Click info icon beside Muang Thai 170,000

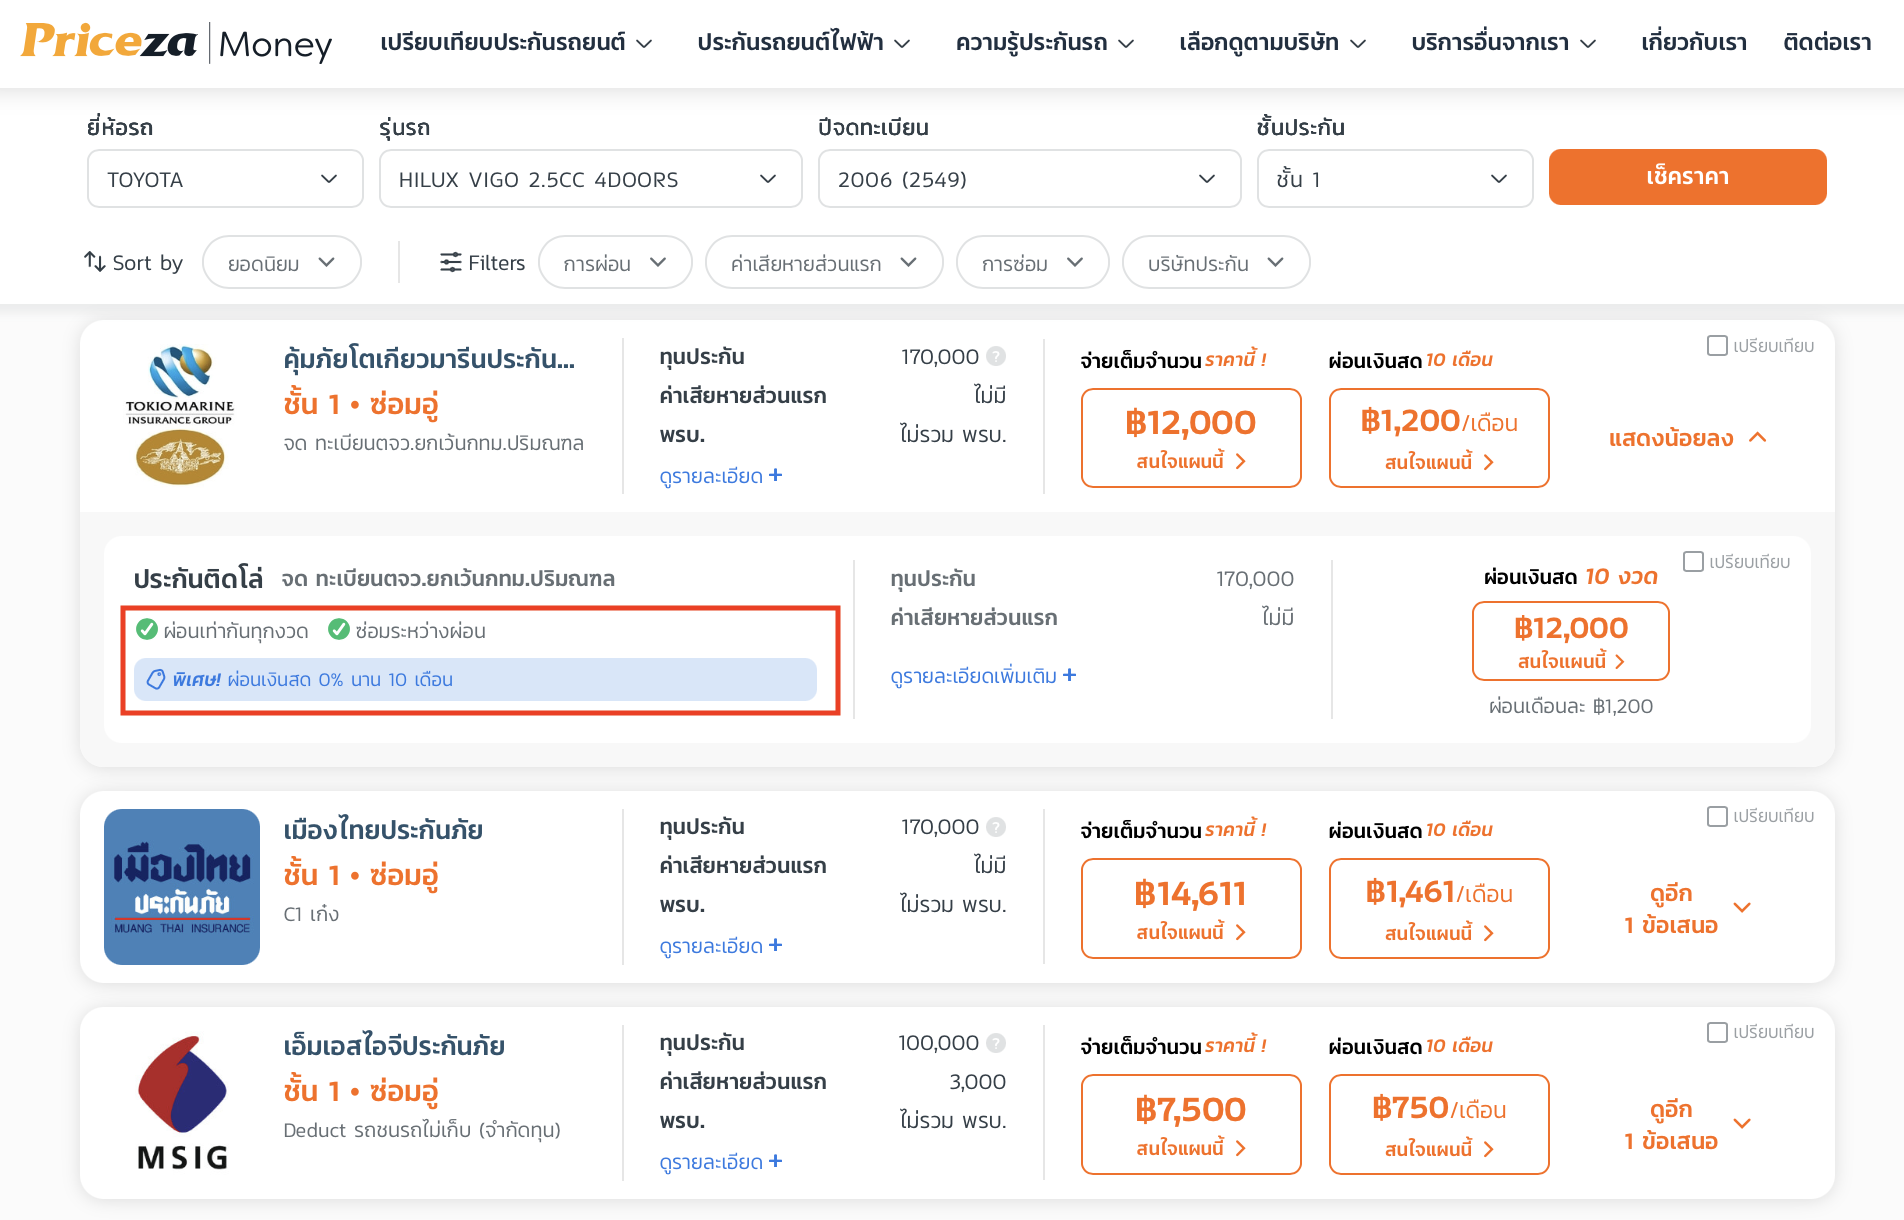tap(996, 827)
